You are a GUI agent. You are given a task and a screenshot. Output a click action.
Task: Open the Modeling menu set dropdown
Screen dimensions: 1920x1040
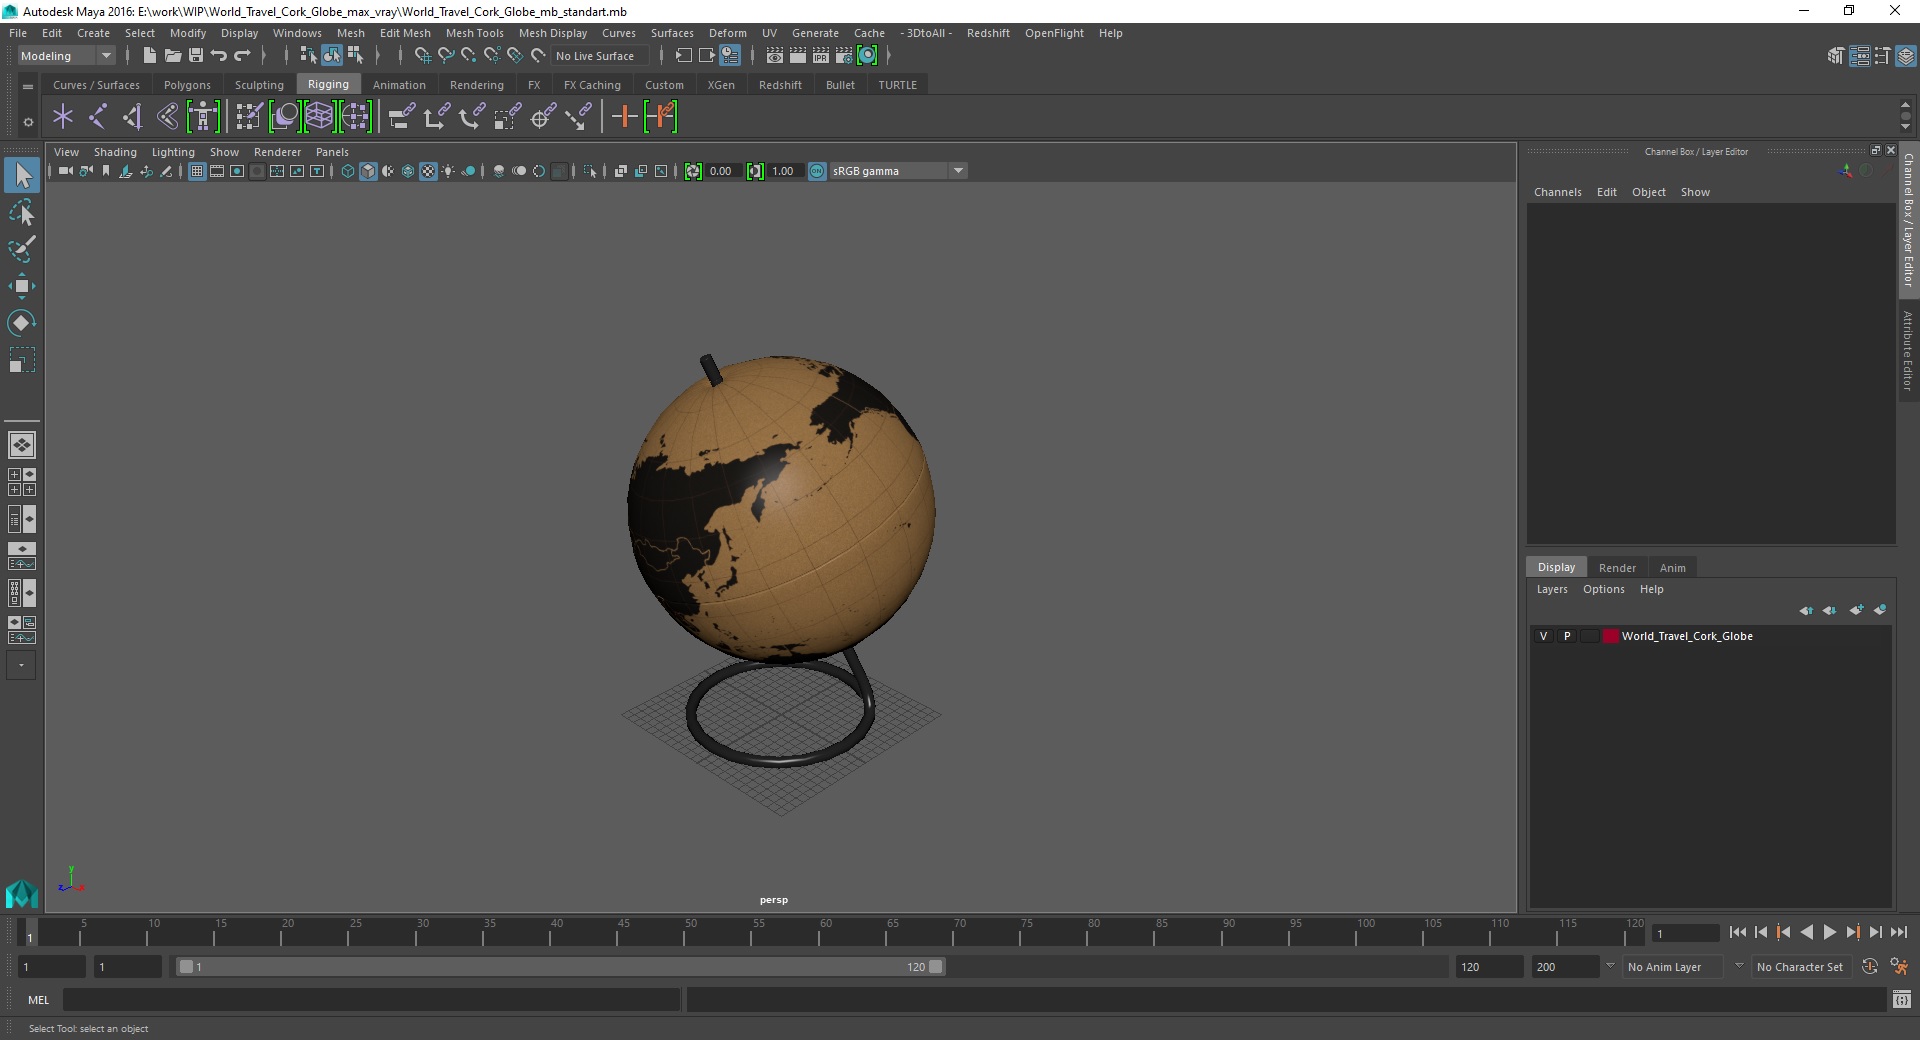[66, 56]
